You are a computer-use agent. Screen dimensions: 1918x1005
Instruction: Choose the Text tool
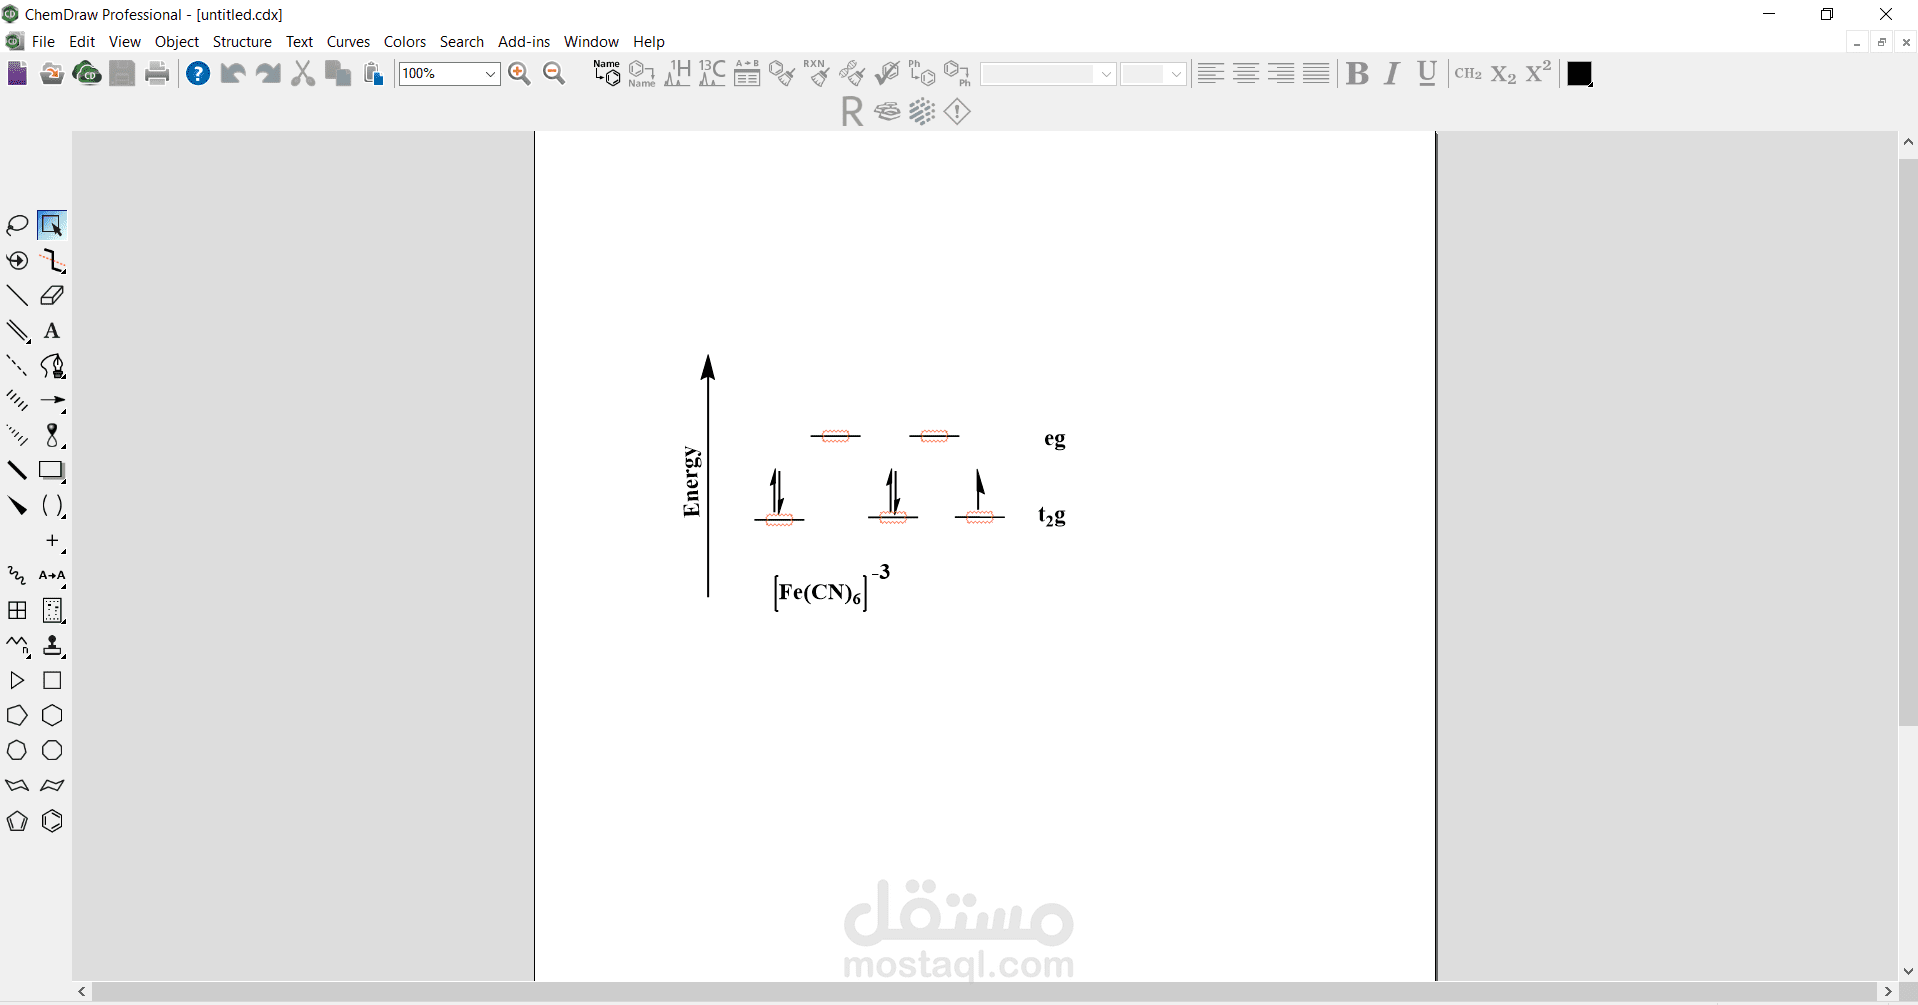coord(52,331)
